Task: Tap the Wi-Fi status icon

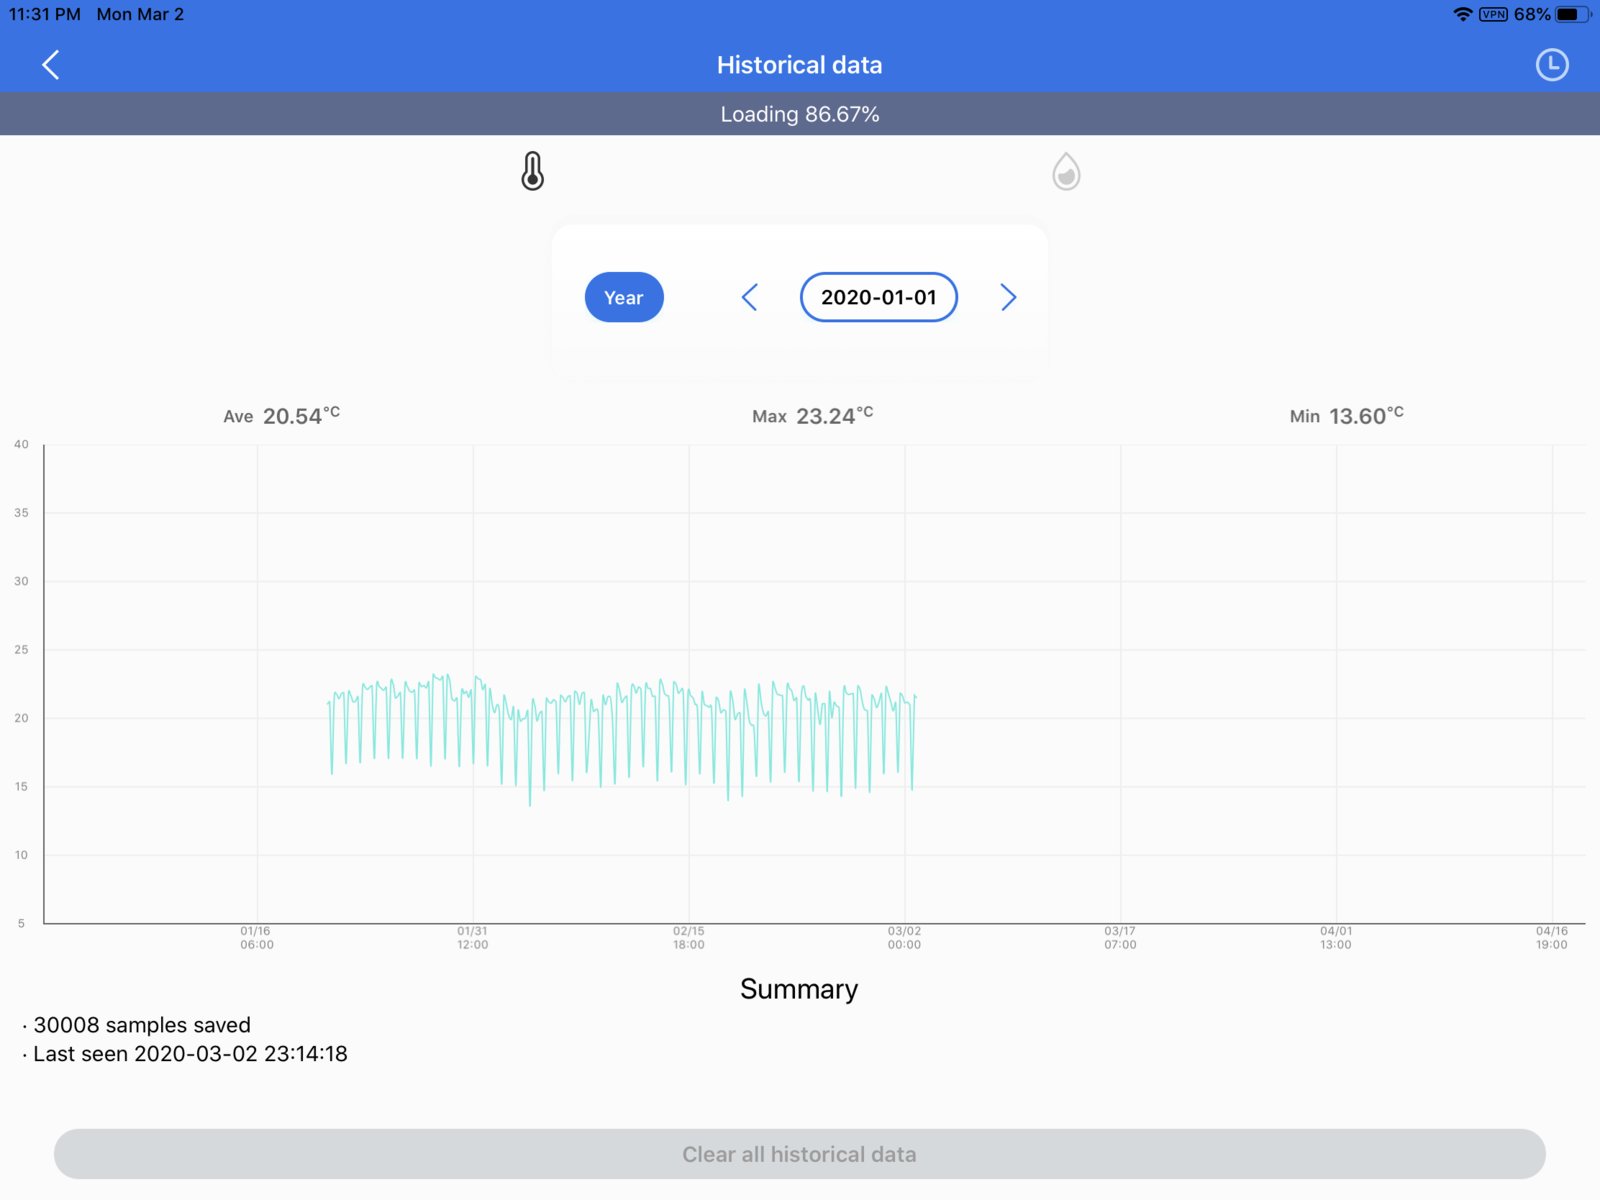Action: point(1463,14)
